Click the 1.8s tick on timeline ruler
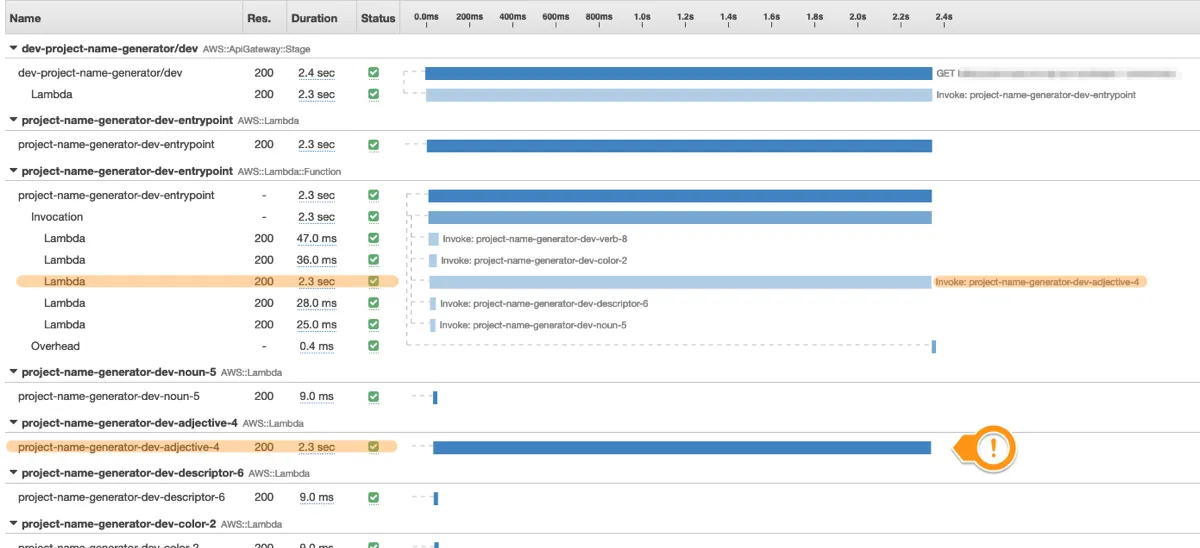The width and height of the screenshot is (1200, 548). 815,17
